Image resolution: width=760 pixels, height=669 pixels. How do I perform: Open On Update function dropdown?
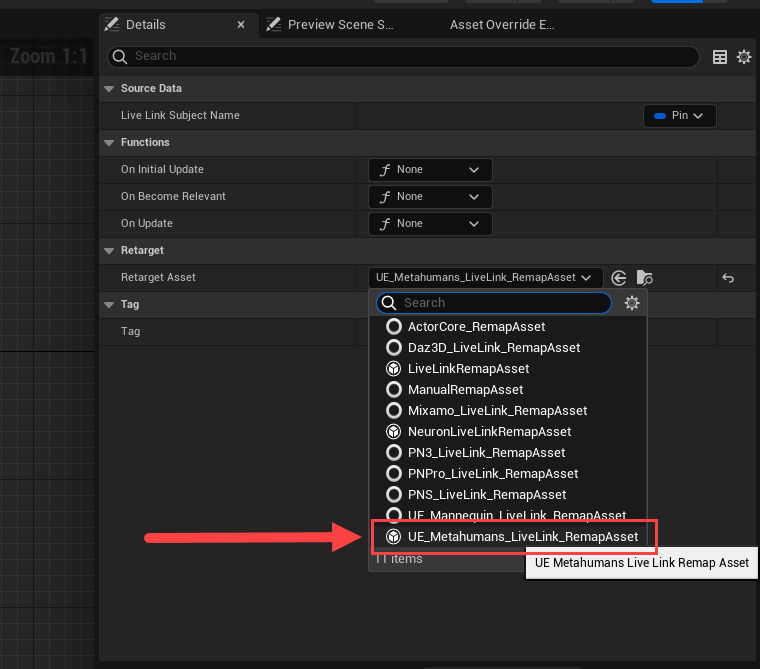(430, 223)
